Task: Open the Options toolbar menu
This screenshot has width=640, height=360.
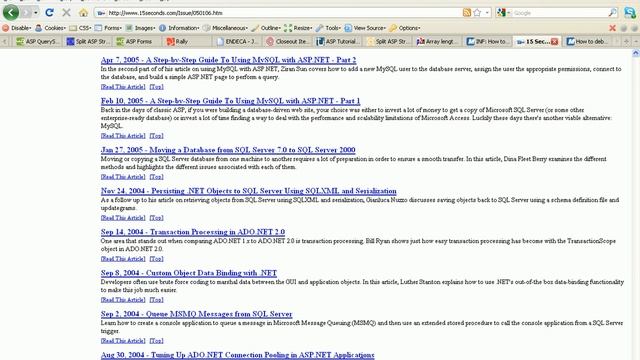Action: point(405,28)
